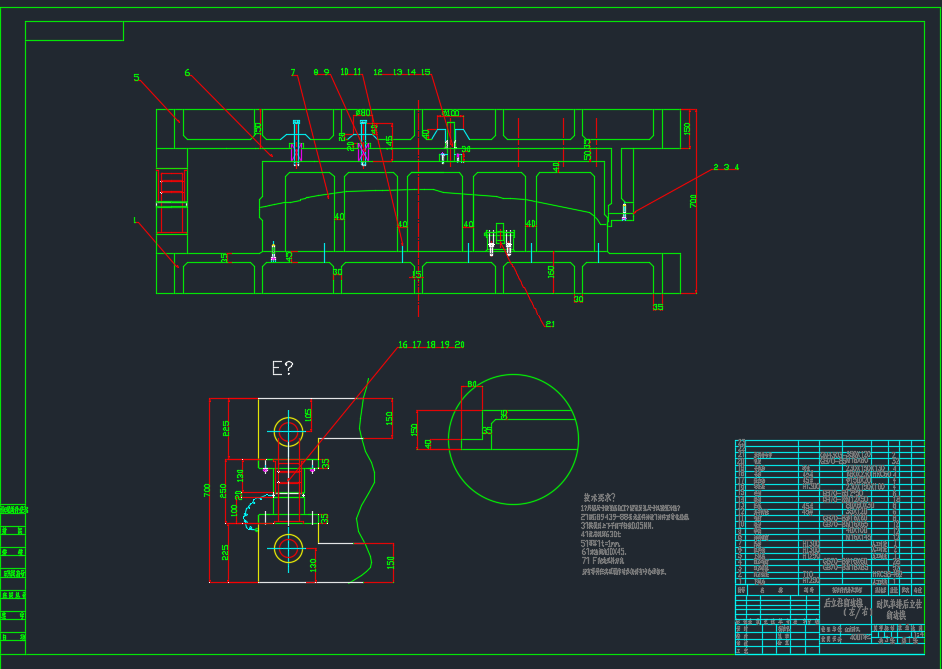Click the part number 21 callout
Viewport: 942px width, 669px height.
[549, 324]
